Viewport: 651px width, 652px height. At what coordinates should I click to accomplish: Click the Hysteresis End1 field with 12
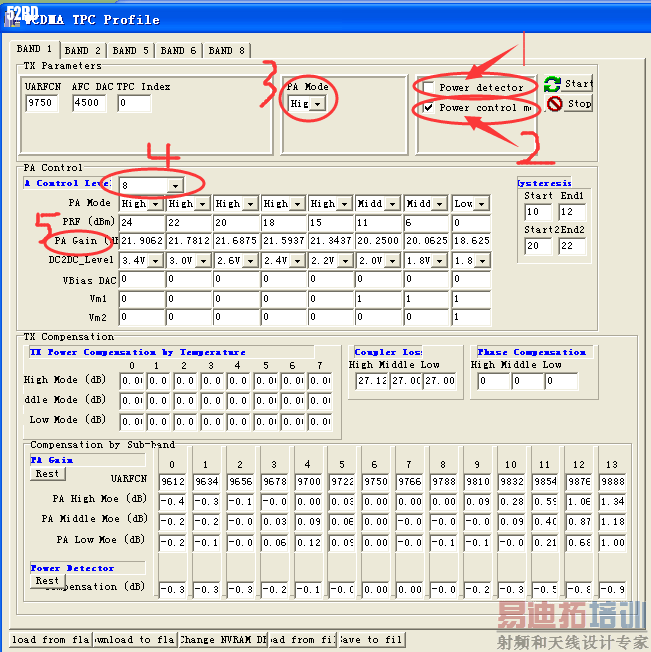(572, 212)
